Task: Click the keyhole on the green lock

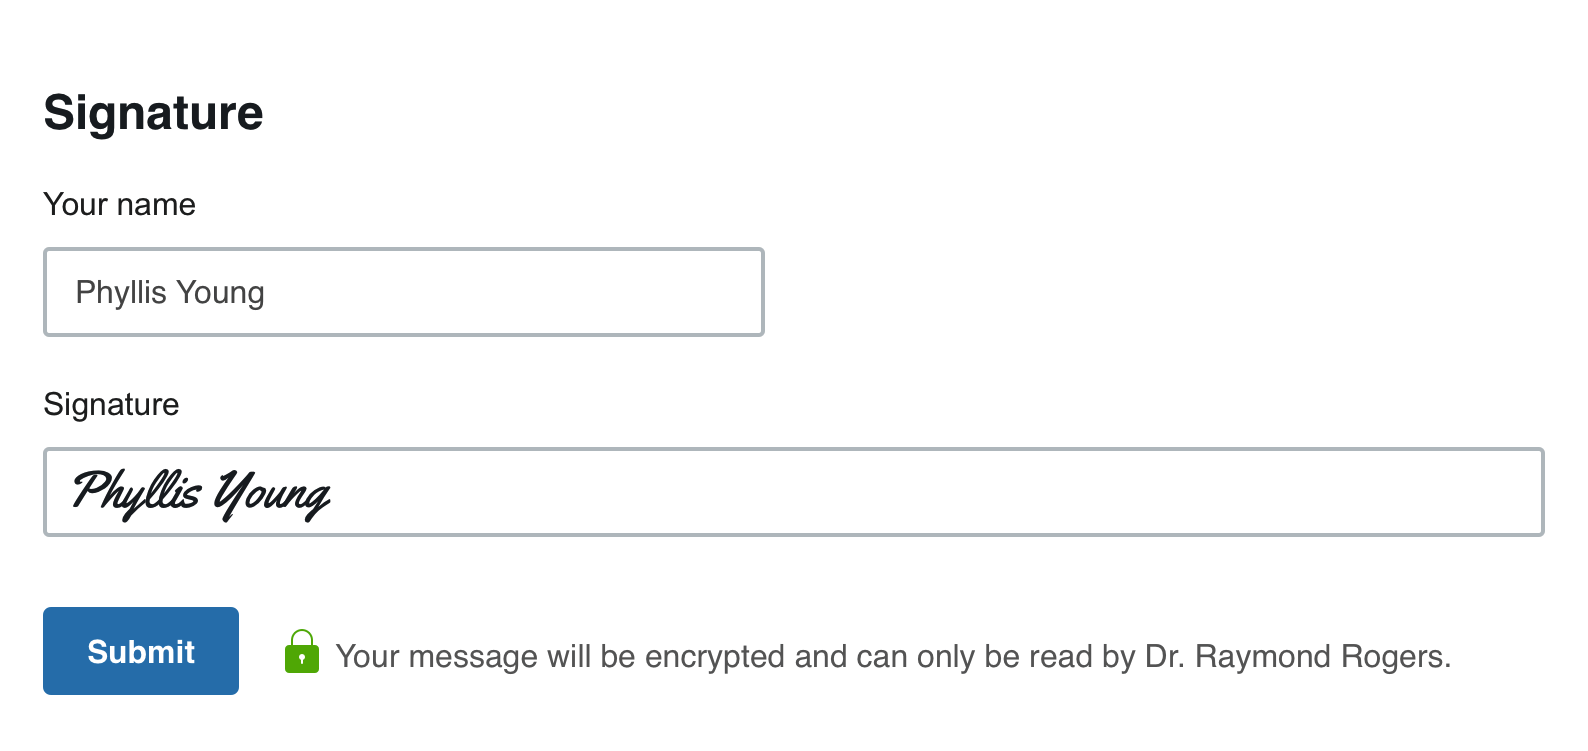Action: pyautogui.click(x=302, y=659)
